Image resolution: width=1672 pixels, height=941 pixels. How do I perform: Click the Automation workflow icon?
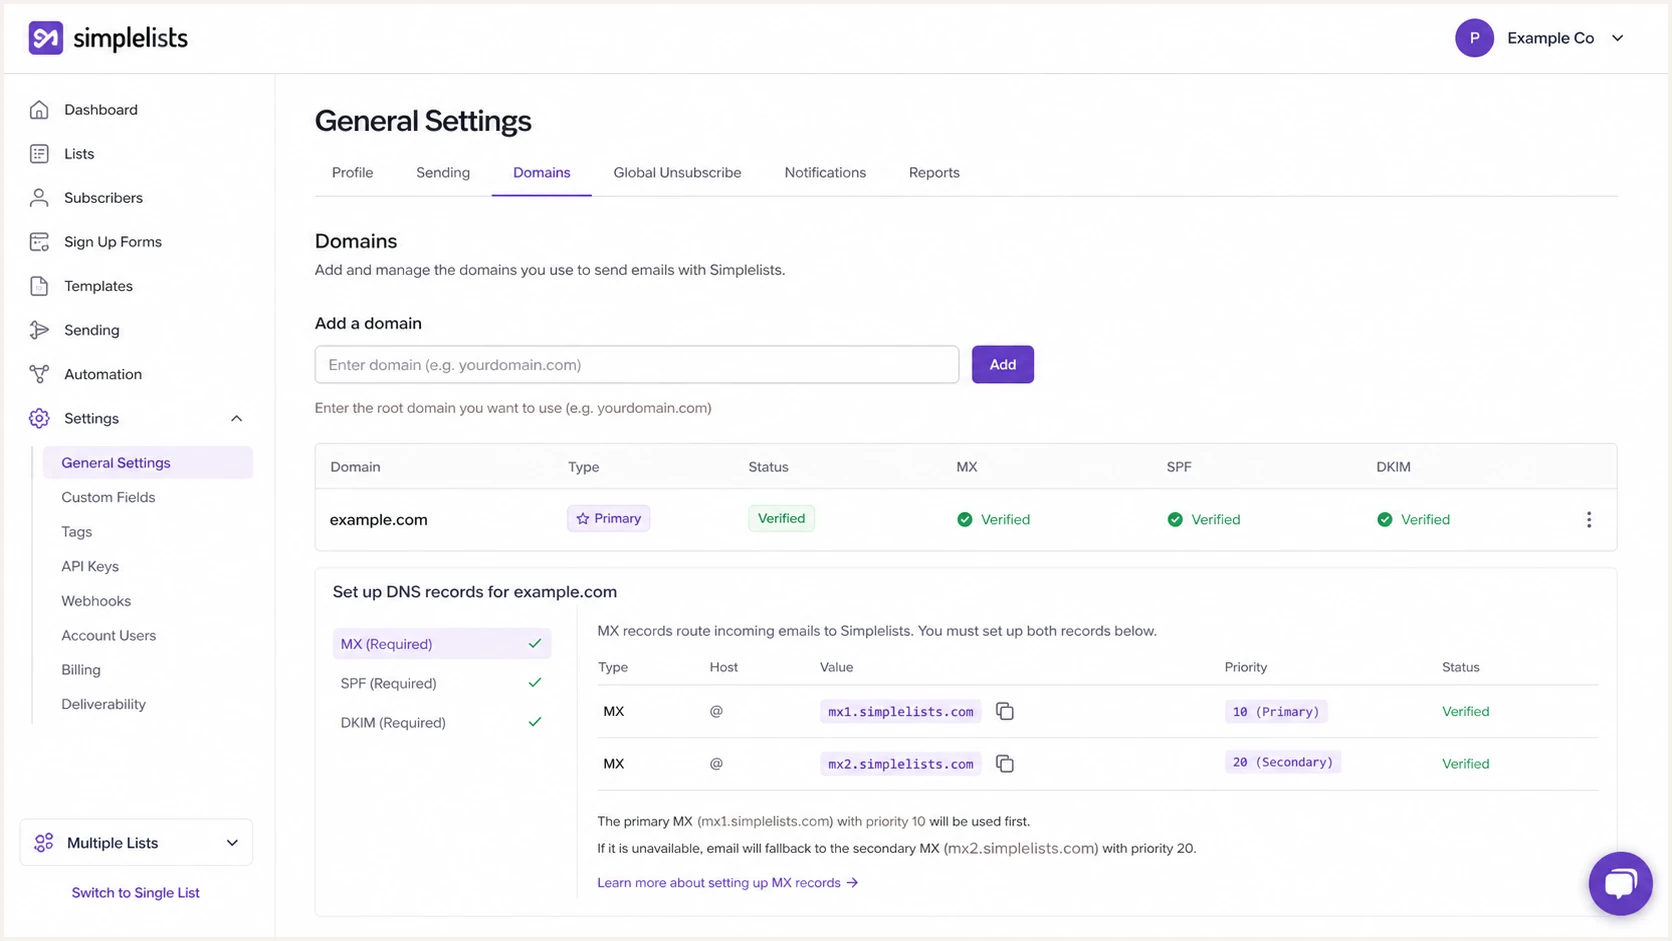[x=39, y=374]
